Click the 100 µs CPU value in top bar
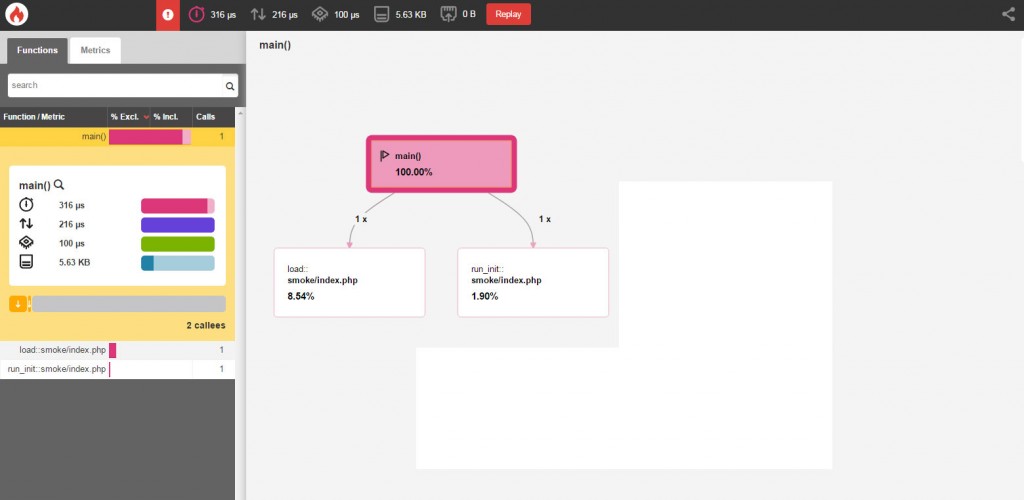 point(347,14)
